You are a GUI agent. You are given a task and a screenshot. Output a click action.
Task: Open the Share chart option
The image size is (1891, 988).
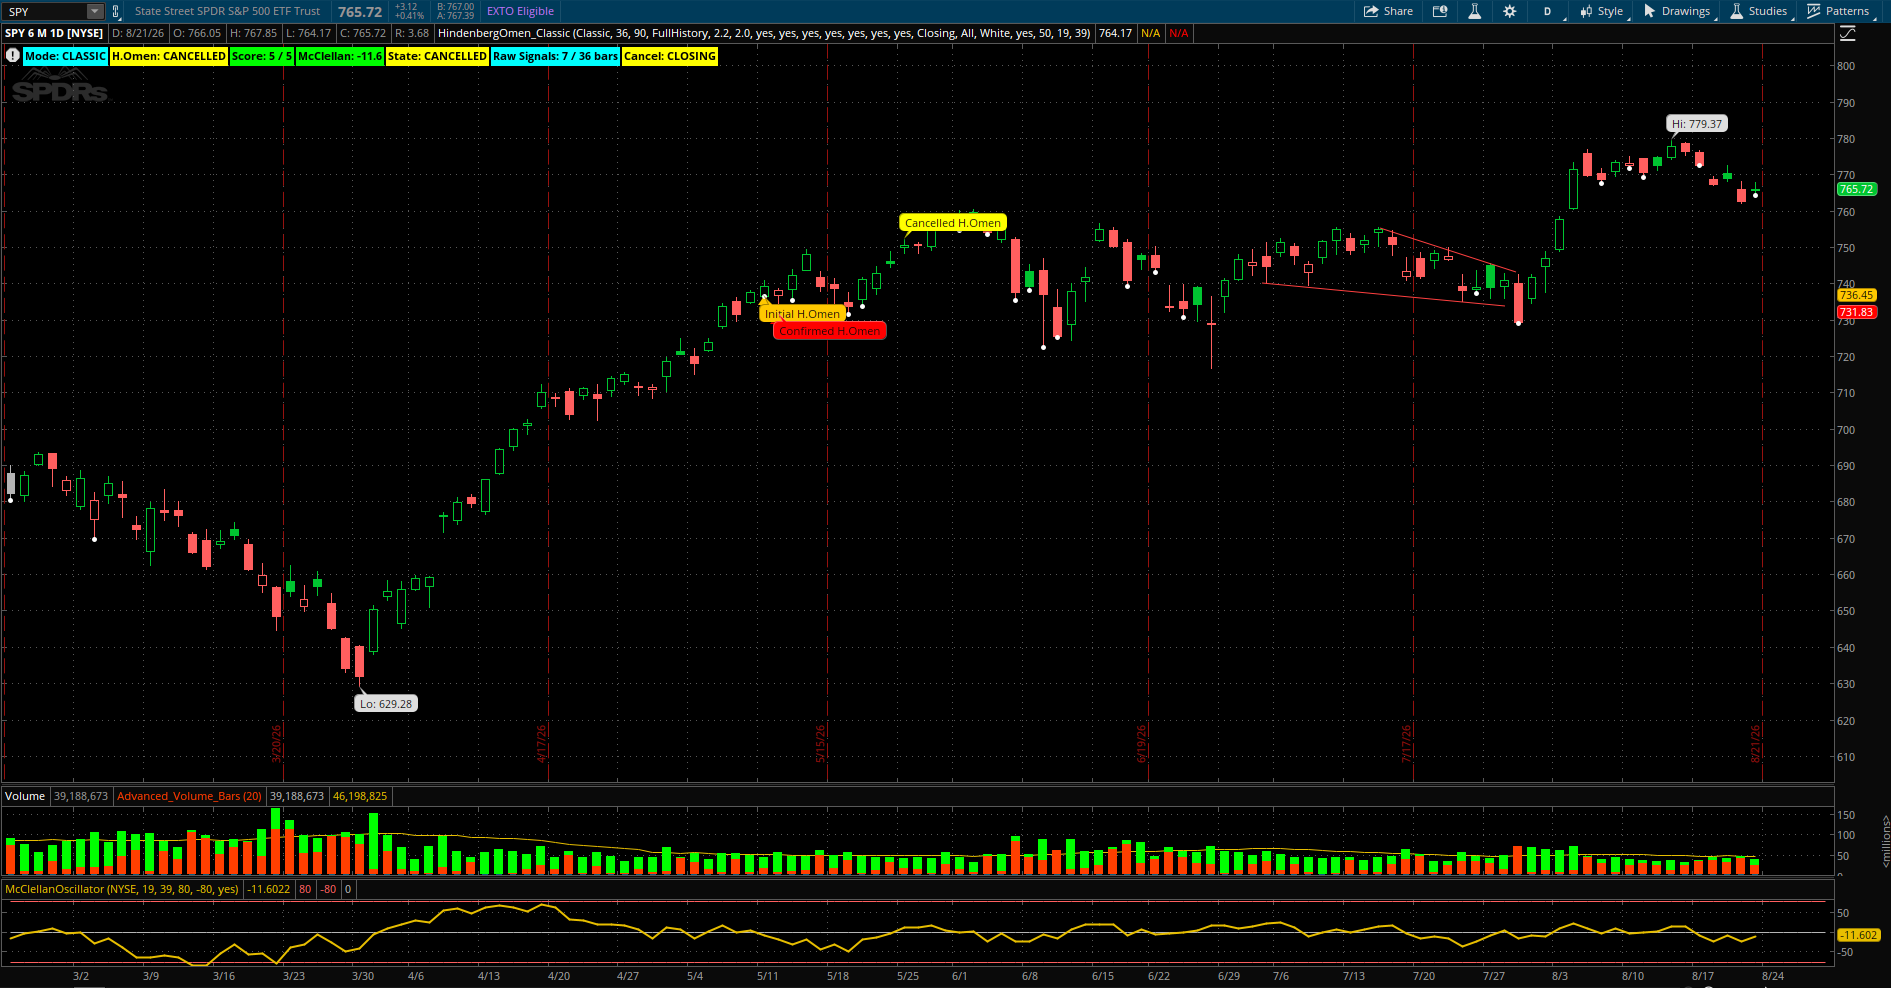pos(1389,12)
